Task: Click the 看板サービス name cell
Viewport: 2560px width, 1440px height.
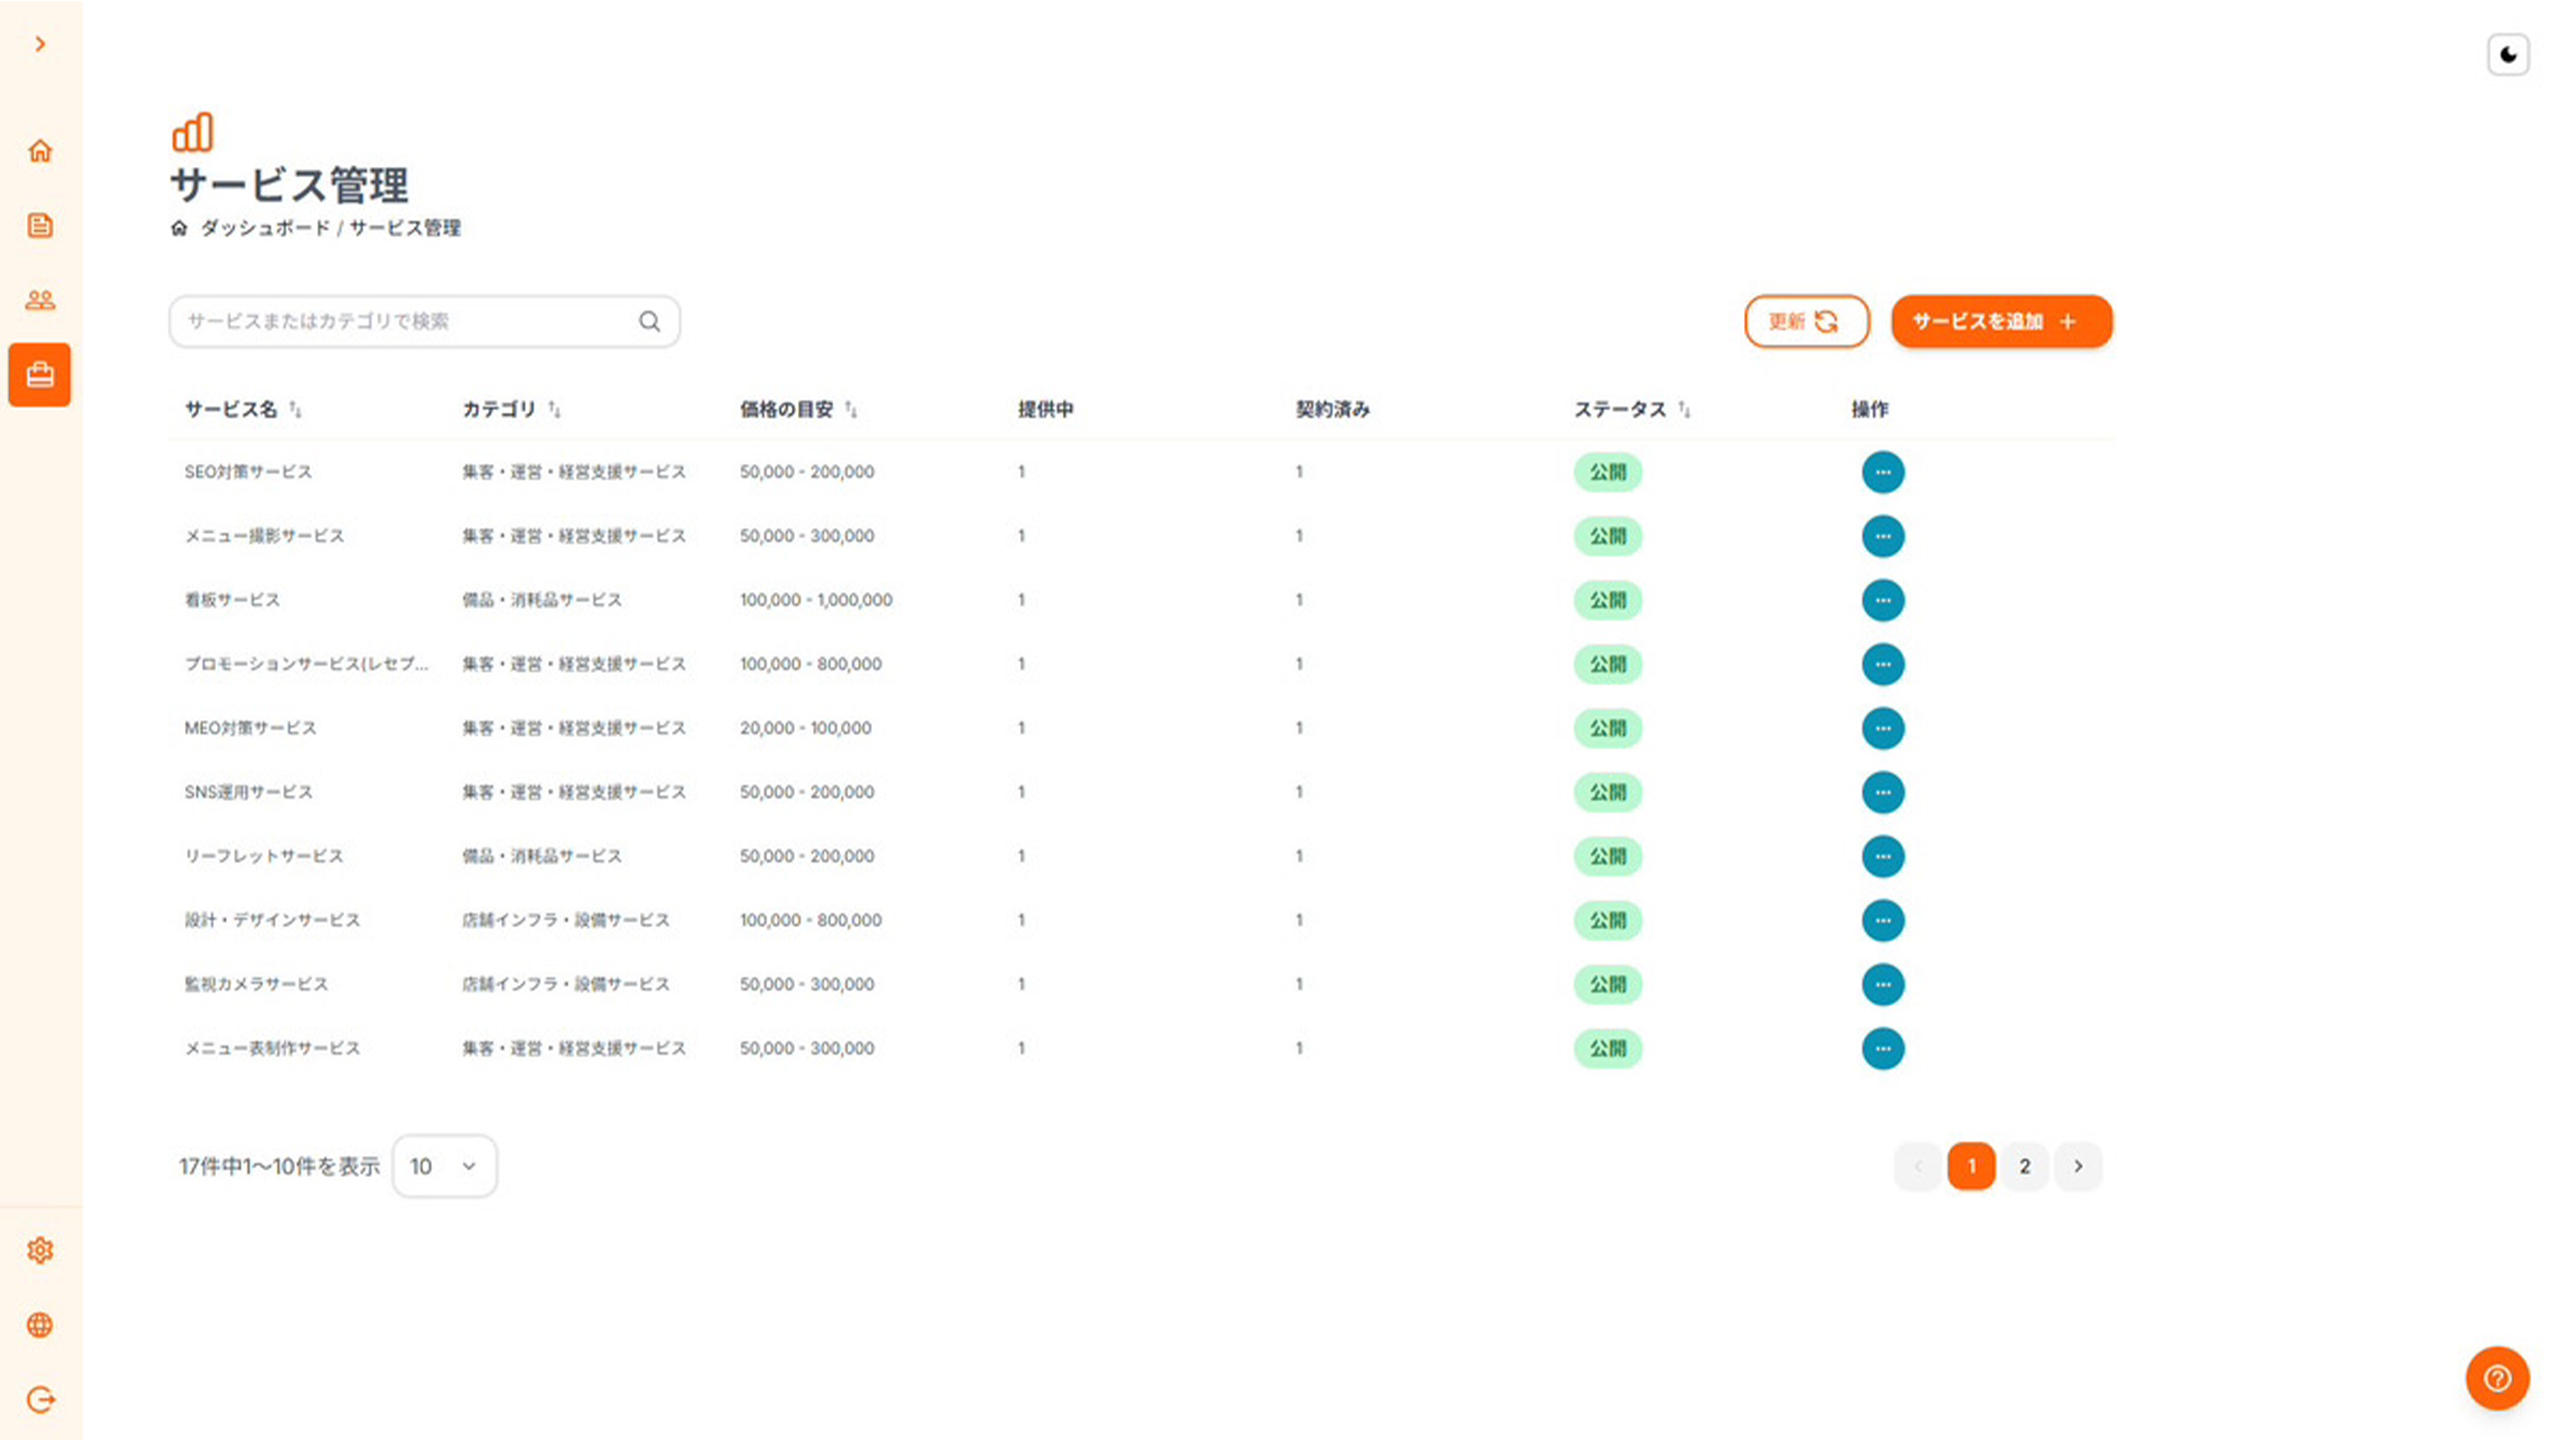Action: tap(232, 600)
